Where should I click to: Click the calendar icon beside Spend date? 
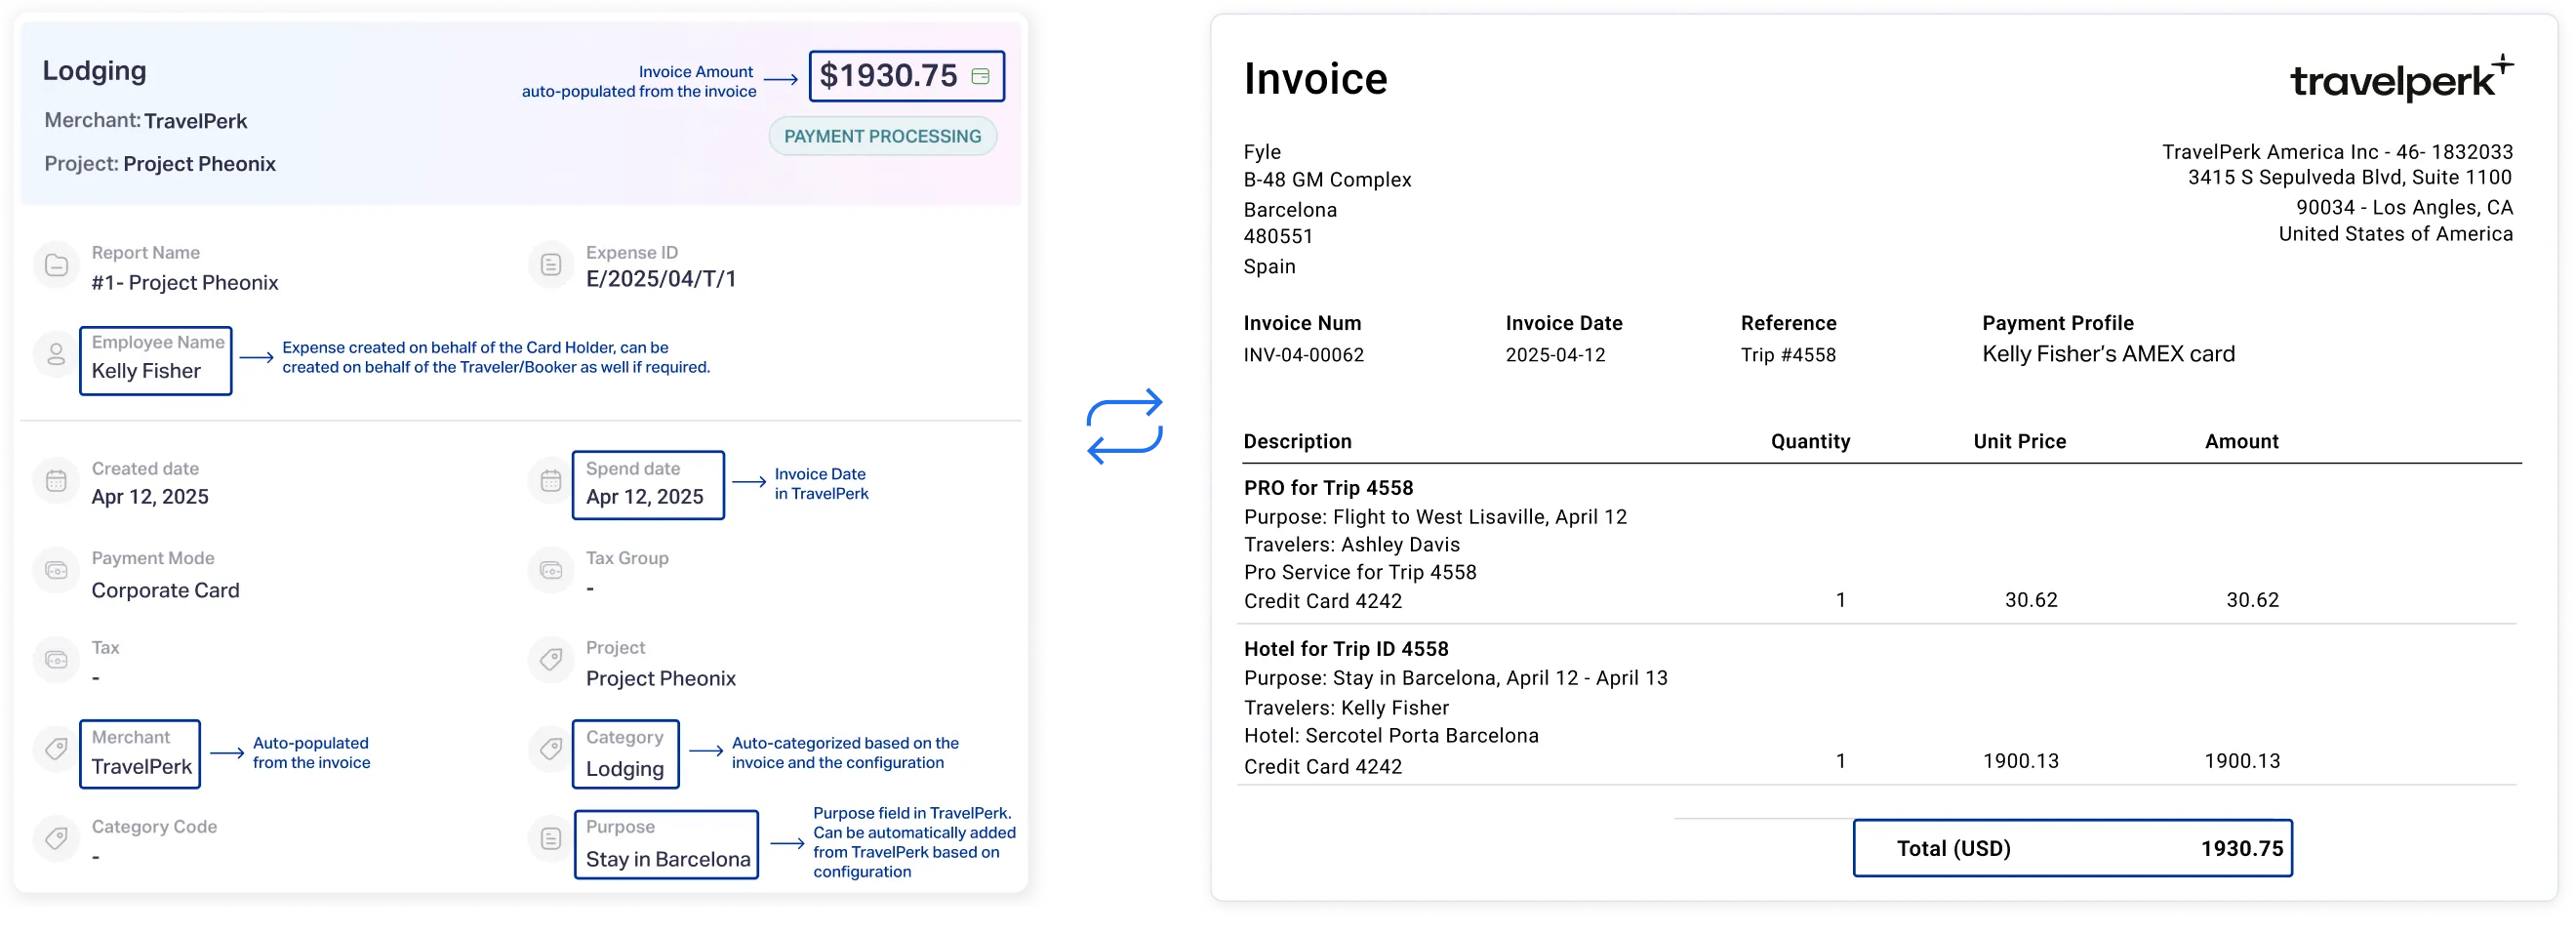[551, 481]
